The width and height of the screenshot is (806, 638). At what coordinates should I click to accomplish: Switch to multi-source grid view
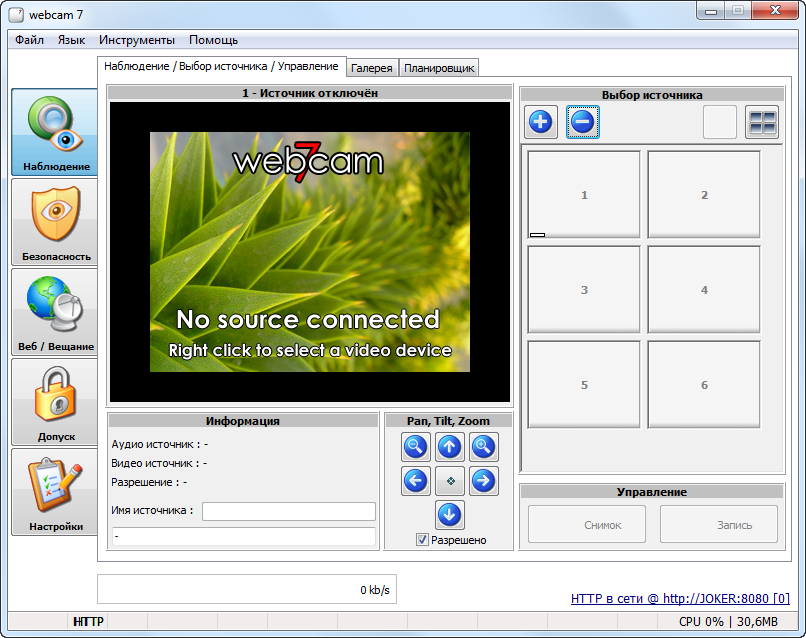click(762, 122)
